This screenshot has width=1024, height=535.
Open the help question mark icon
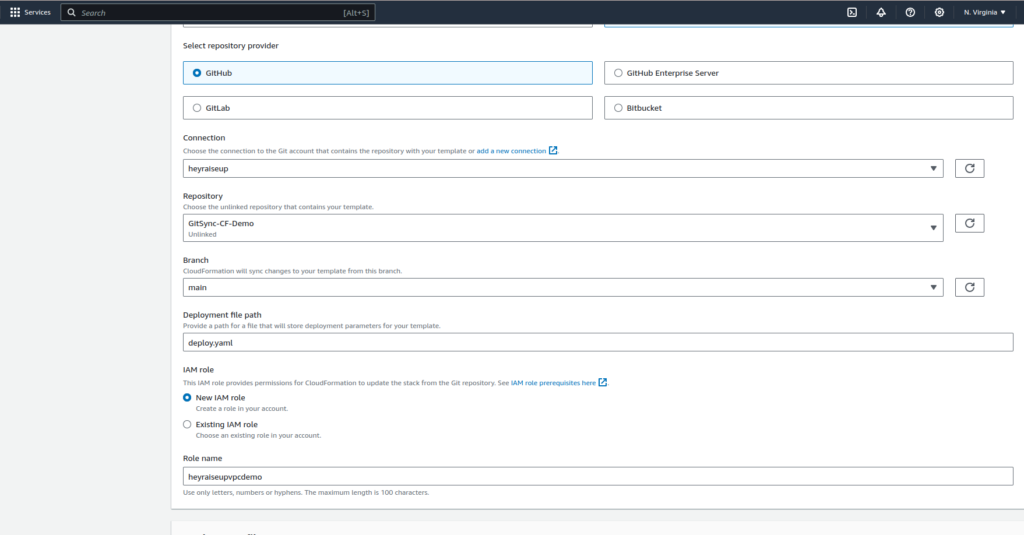[910, 12]
